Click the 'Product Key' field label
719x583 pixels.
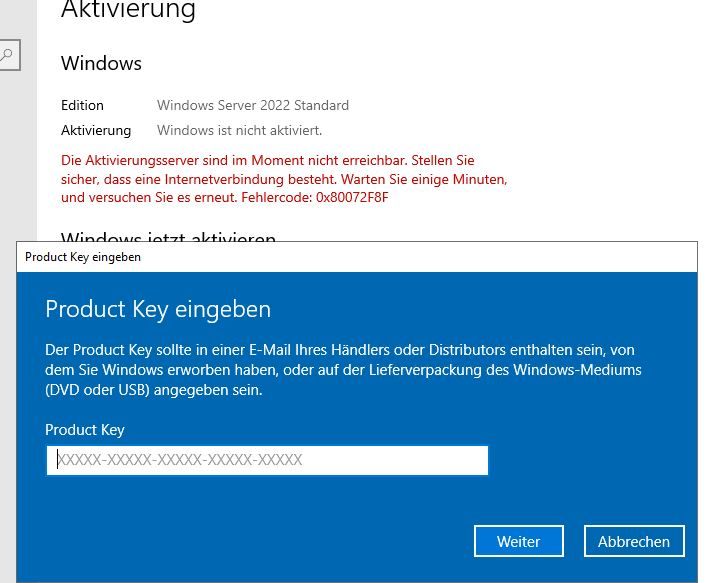coord(85,430)
